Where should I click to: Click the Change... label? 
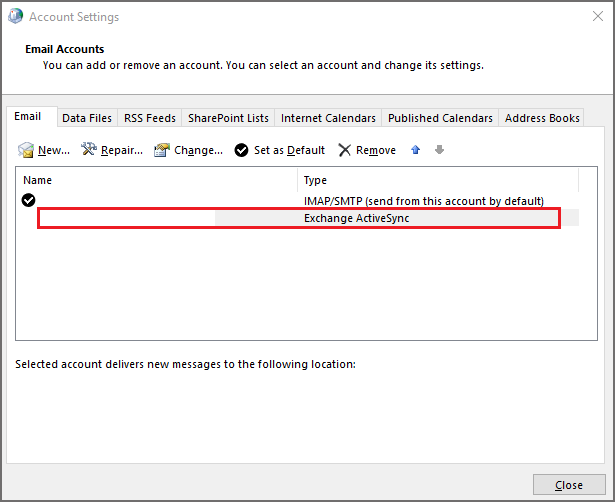pos(198,150)
